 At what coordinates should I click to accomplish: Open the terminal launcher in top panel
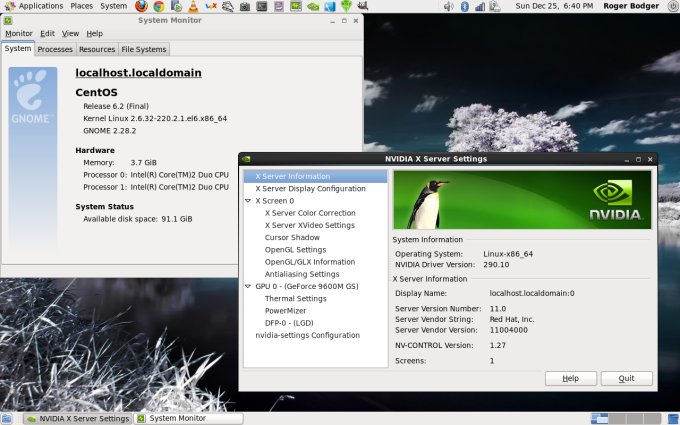coord(262,6)
